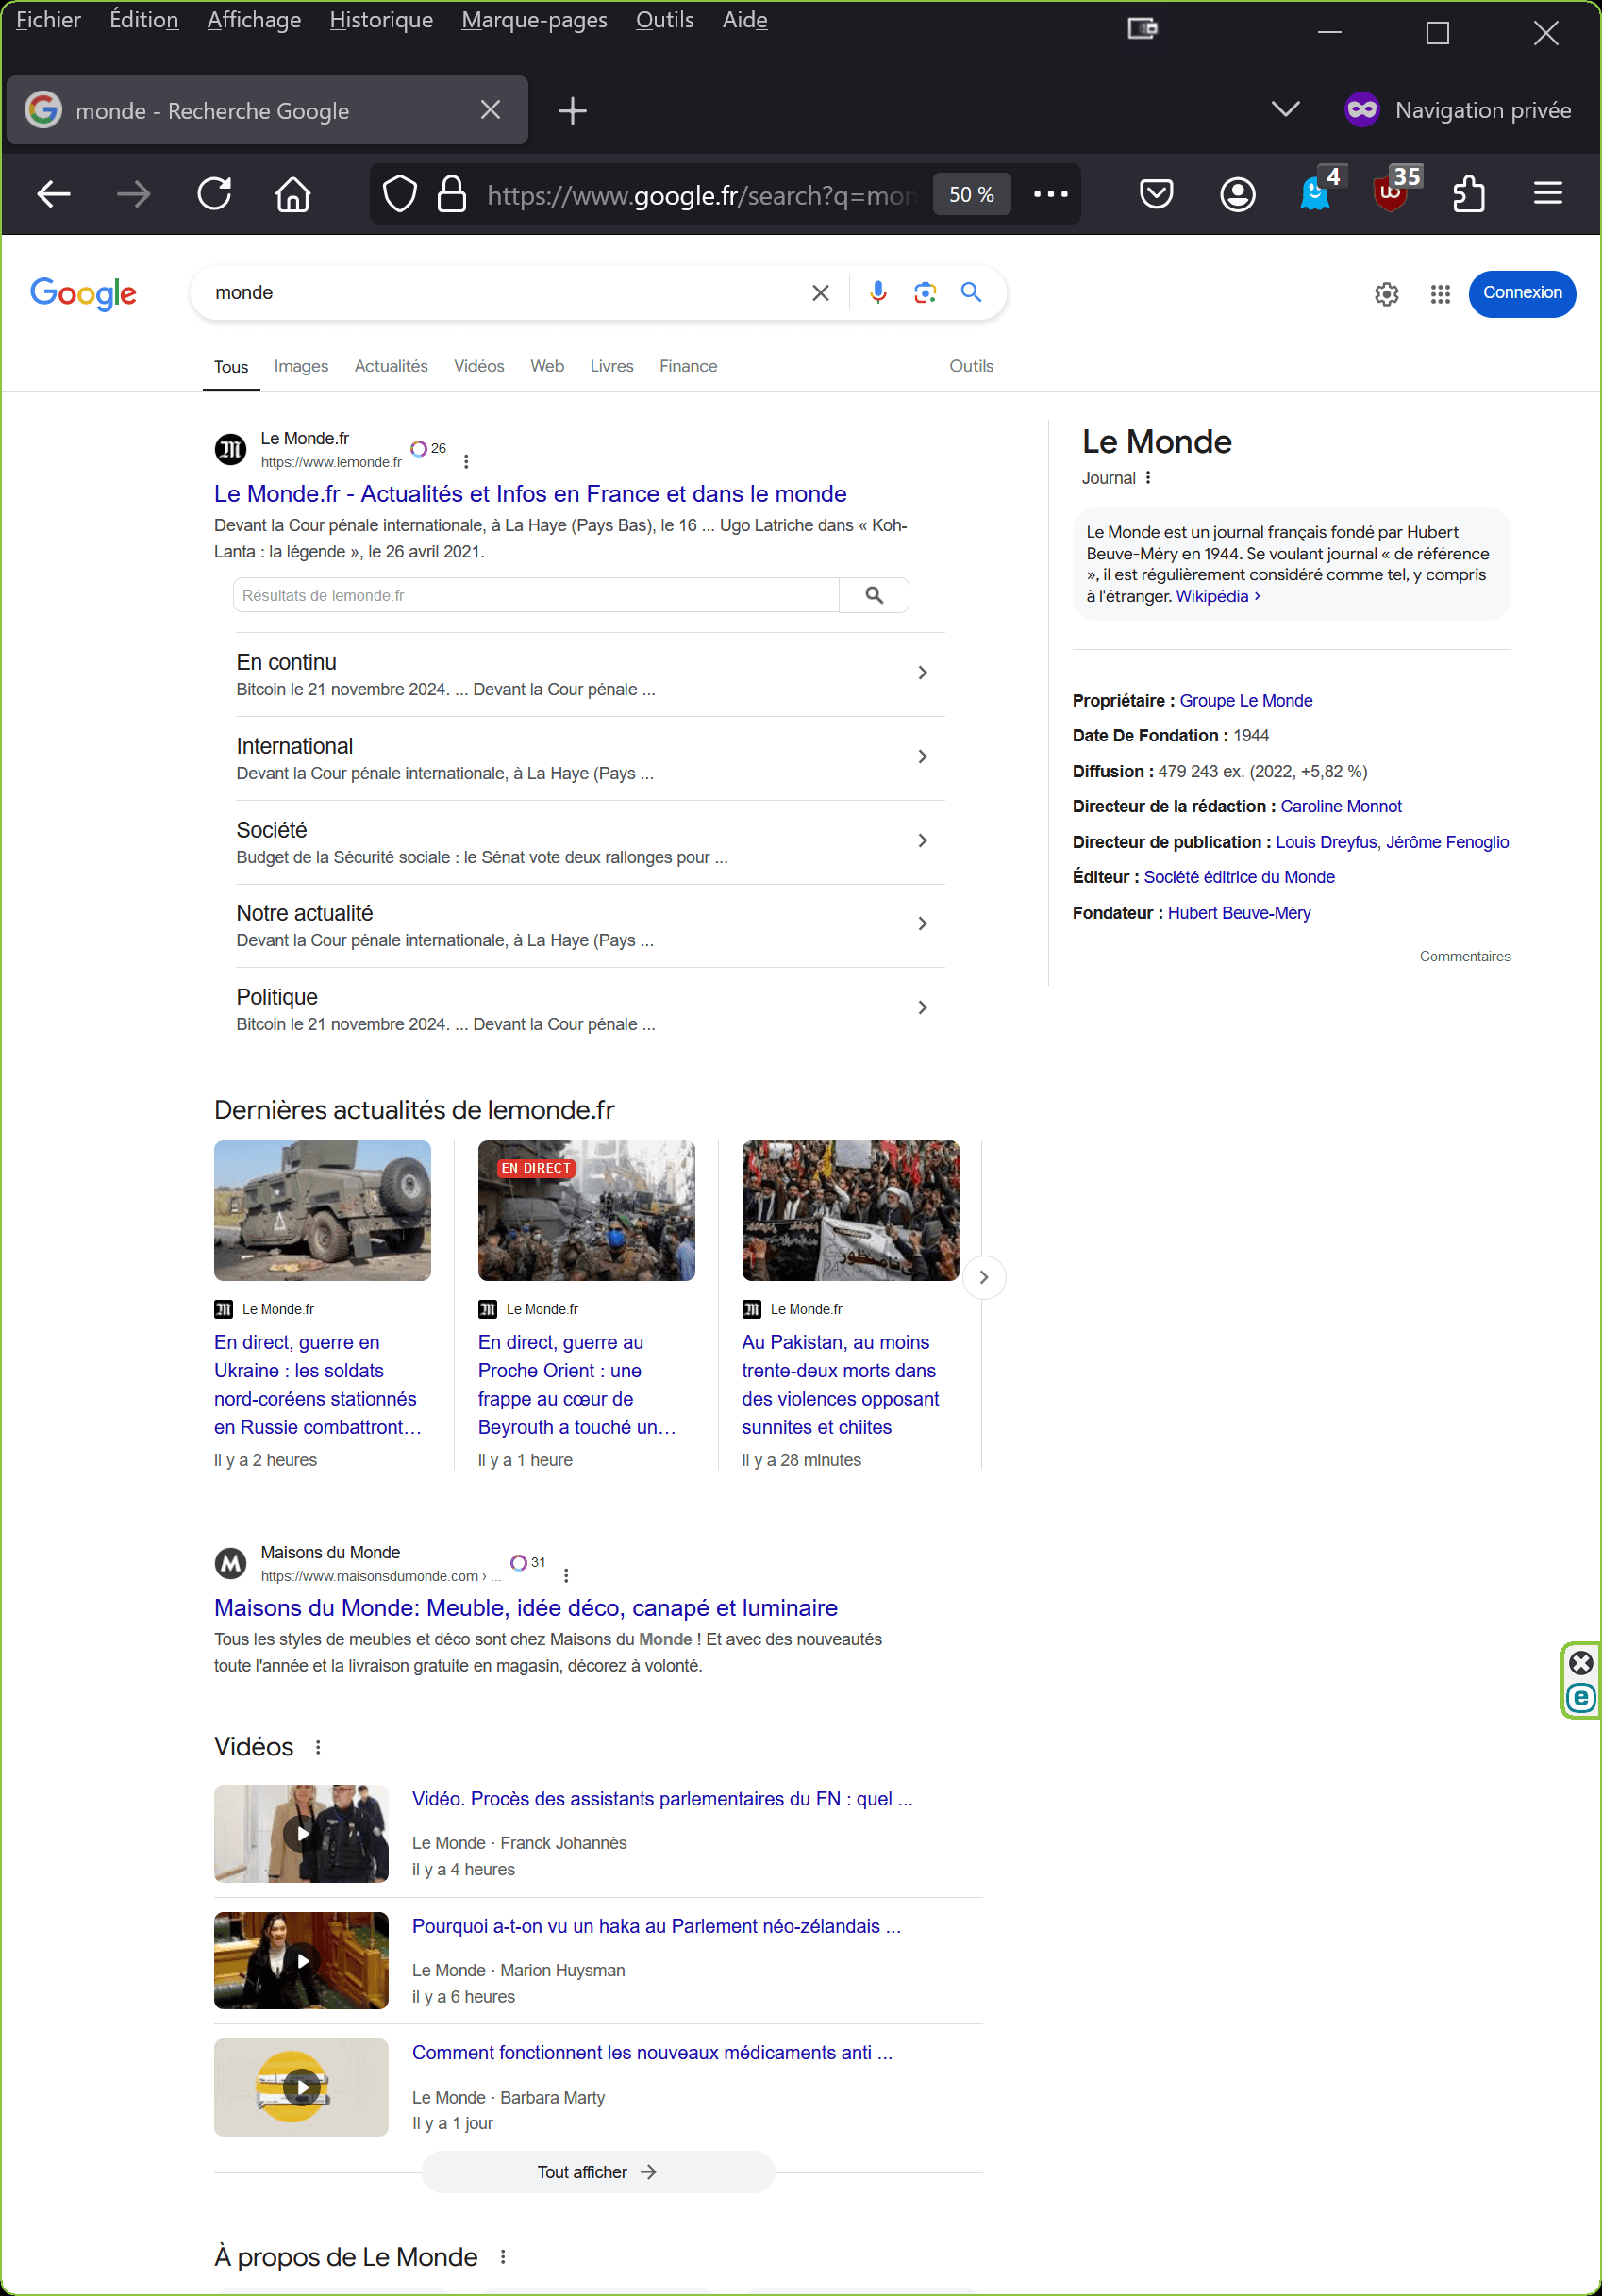Open new tab with plus button
This screenshot has height=2296, width=1602.
coord(572,111)
